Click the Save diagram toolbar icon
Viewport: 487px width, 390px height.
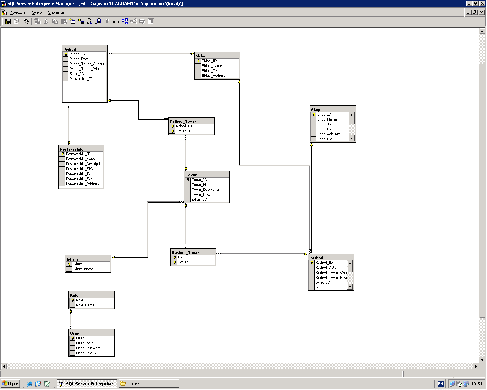pos(7,21)
